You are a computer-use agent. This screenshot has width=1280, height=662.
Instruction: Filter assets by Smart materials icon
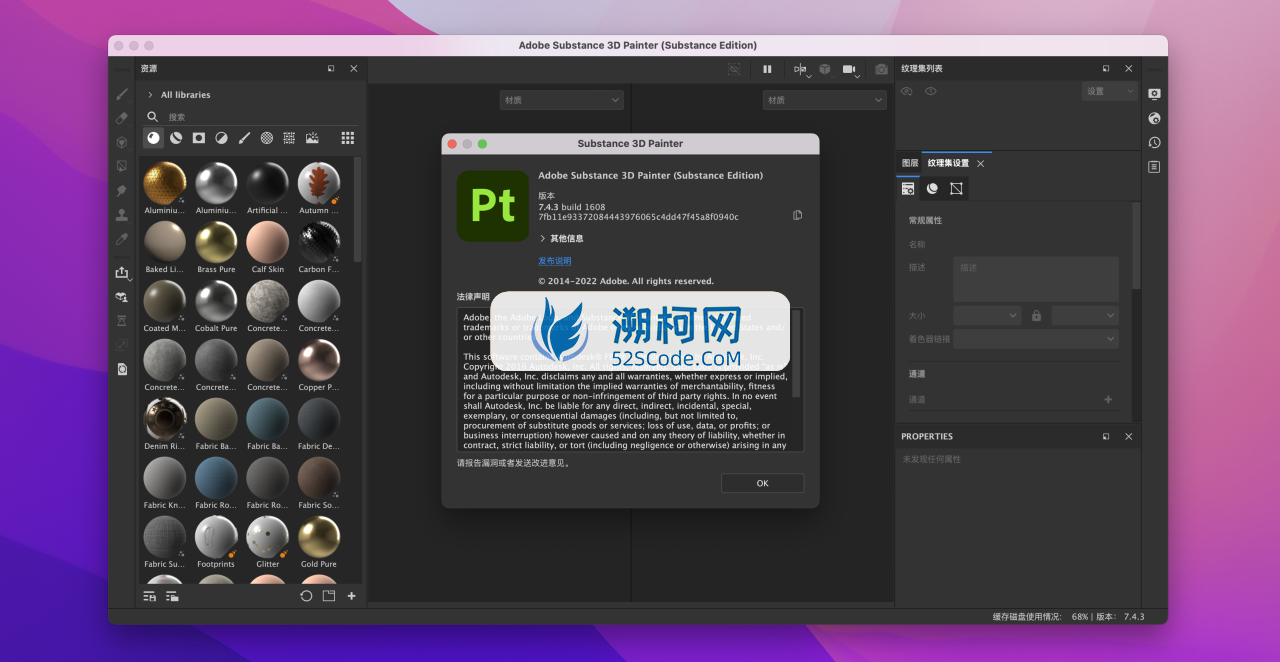pos(176,138)
